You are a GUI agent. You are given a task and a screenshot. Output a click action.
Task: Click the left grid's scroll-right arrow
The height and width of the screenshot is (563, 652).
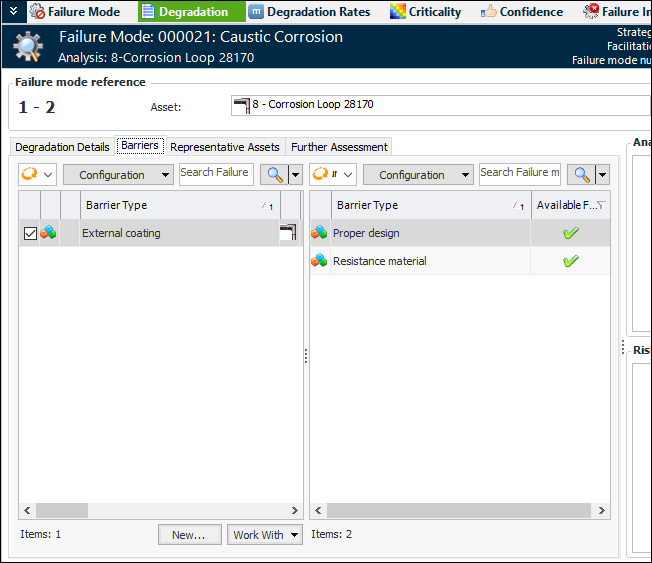coord(295,511)
